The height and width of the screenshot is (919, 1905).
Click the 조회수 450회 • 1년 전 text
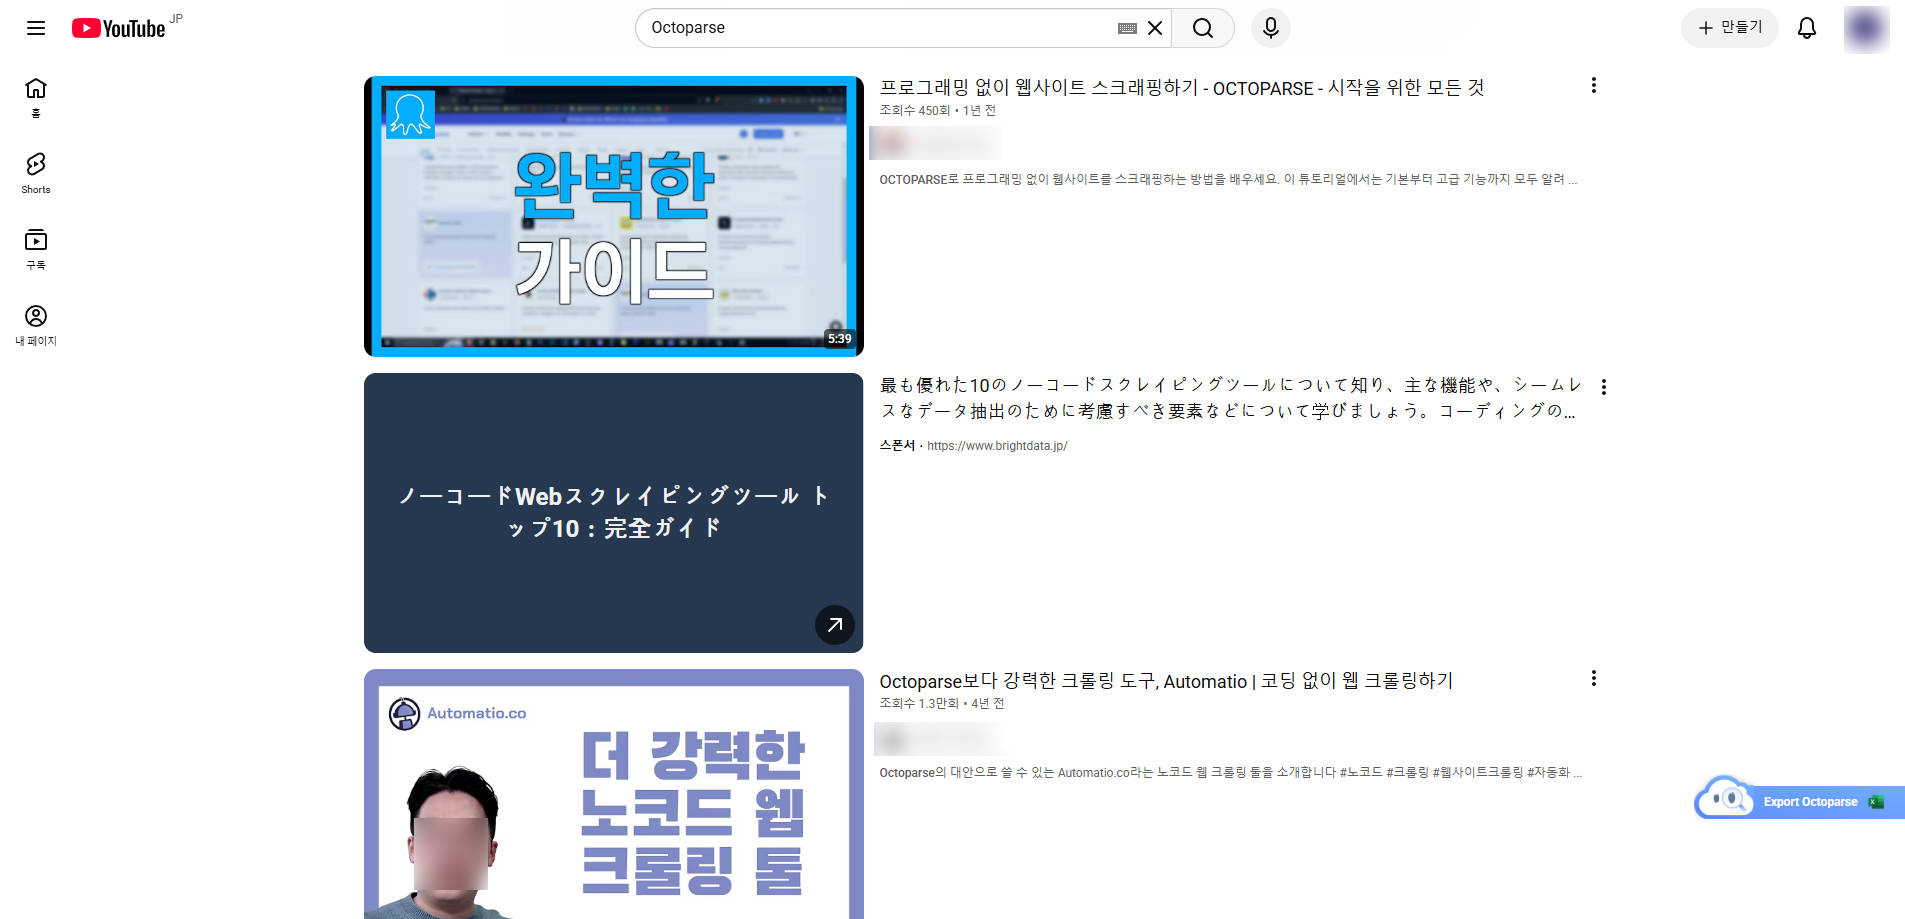pos(937,111)
